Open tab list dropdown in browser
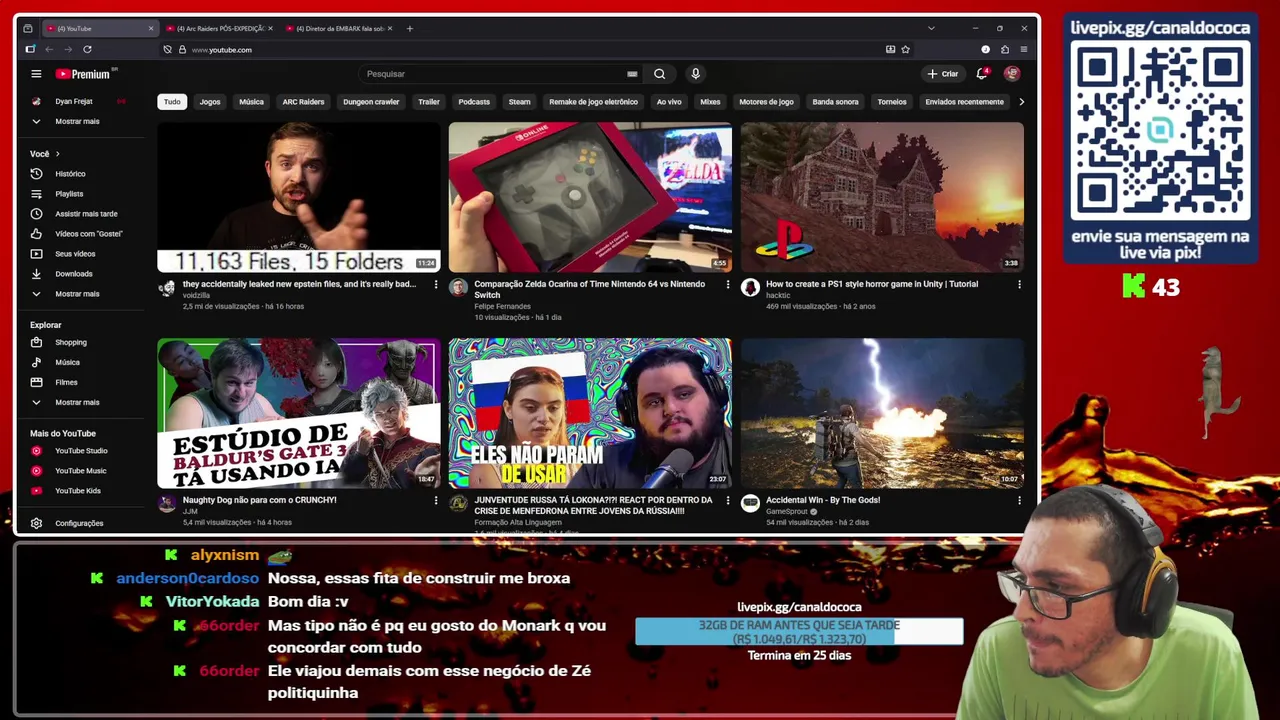The image size is (1280, 720). pos(931,28)
